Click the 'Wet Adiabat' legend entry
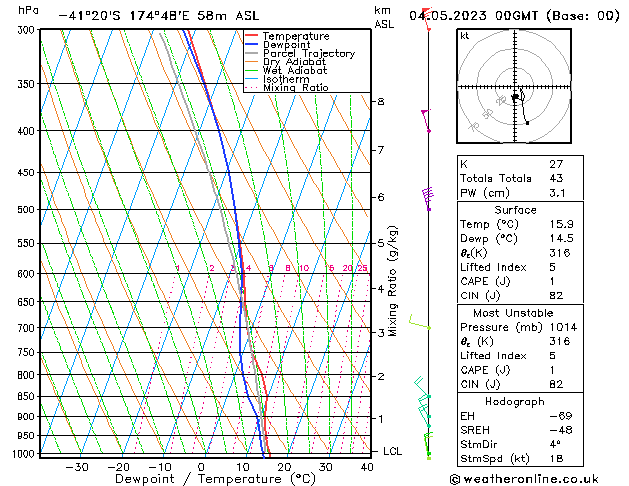Image resolution: width=629 pixels, height=486 pixels. click(x=286, y=70)
